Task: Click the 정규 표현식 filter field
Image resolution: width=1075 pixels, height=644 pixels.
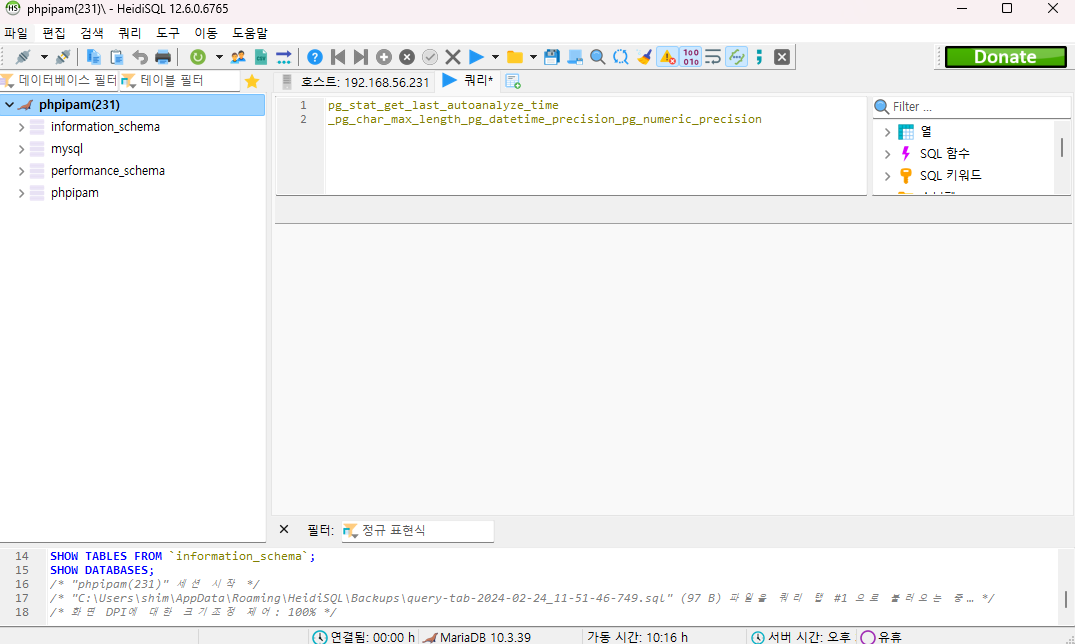Action: point(418,530)
